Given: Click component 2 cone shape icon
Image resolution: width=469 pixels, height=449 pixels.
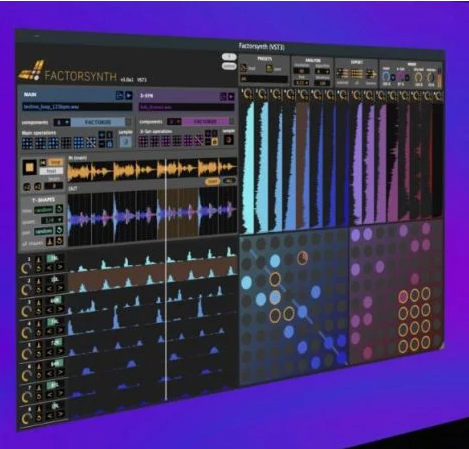Looking at the screenshot, I should click(x=38, y=281).
